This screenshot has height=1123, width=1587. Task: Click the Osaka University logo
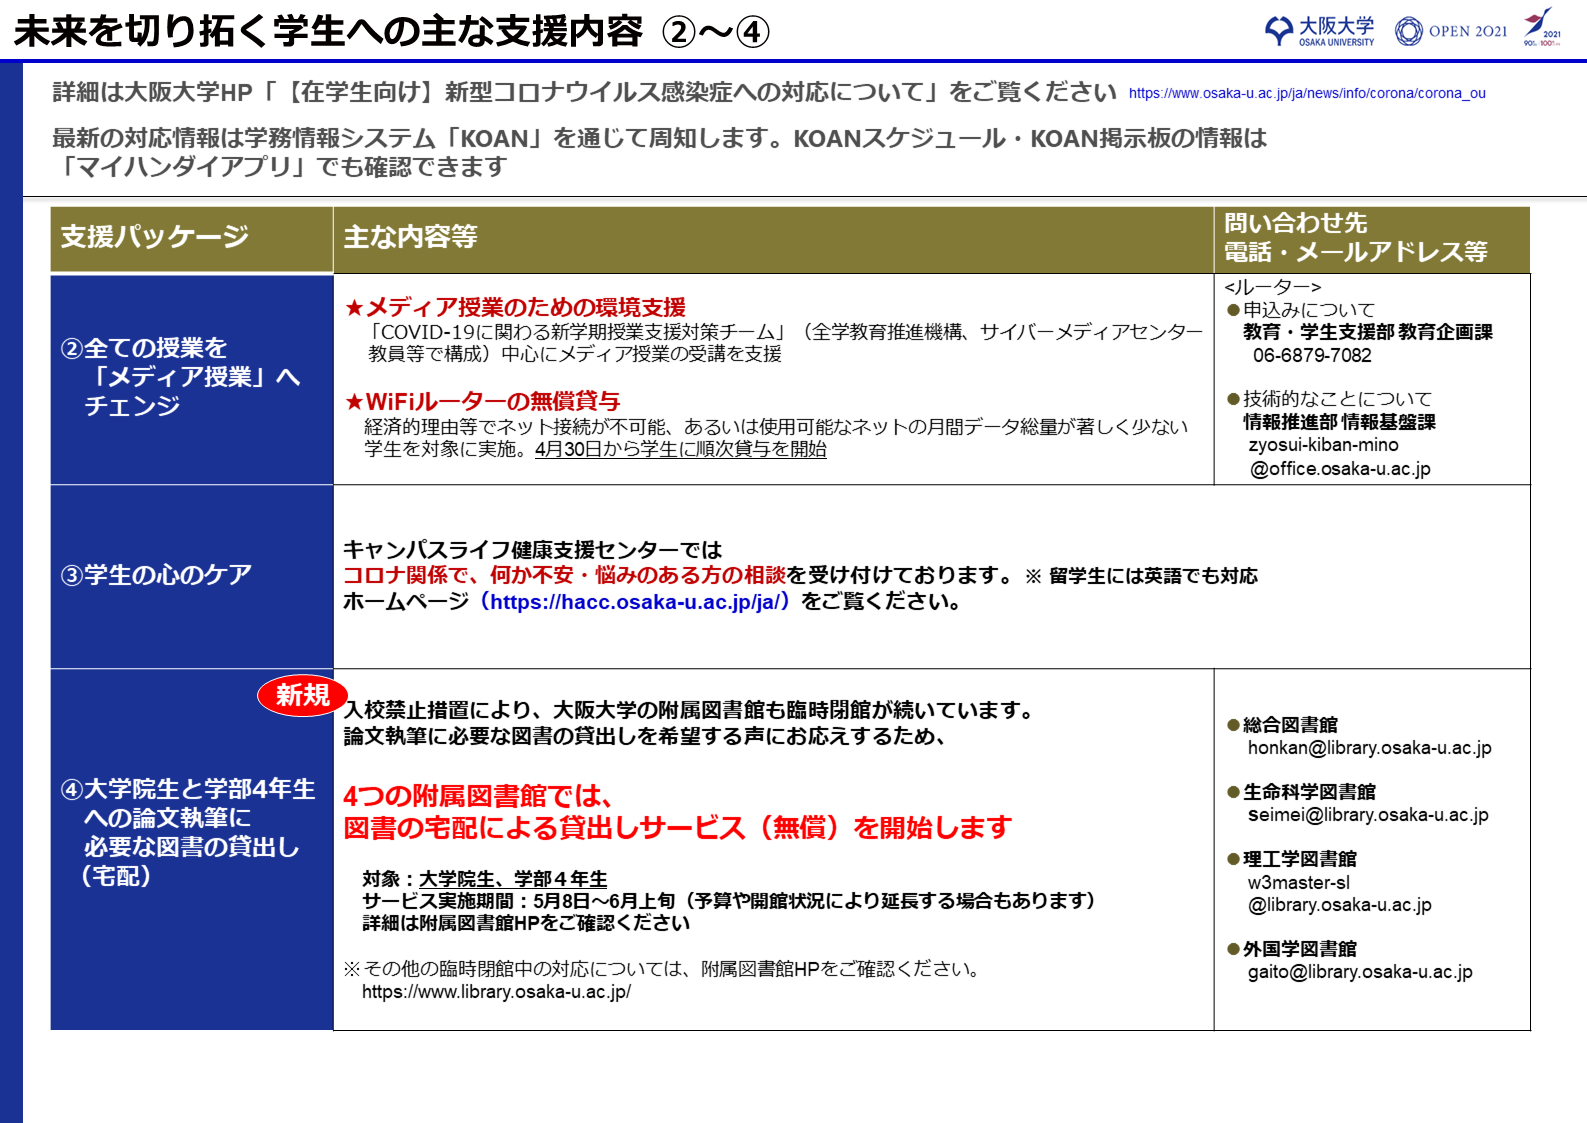coord(1319,31)
